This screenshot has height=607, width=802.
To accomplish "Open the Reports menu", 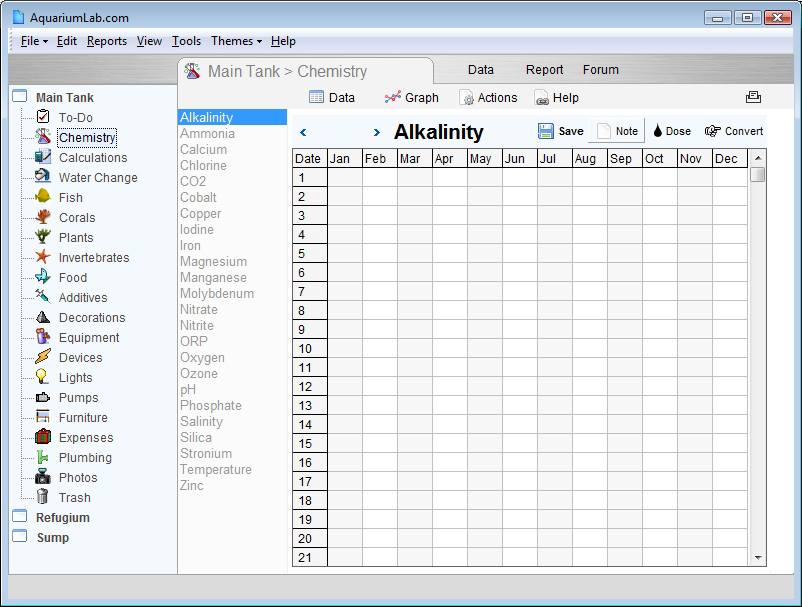I will (106, 41).
